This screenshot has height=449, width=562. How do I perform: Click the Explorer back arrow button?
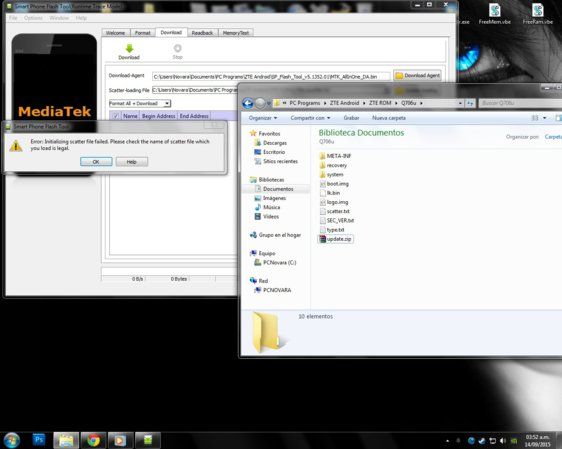click(248, 103)
